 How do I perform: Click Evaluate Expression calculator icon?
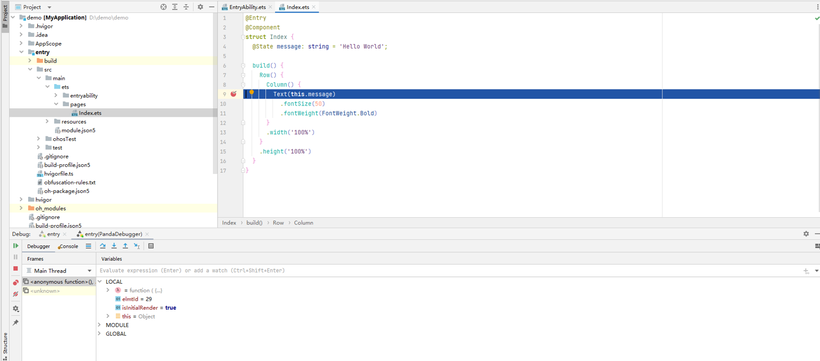coord(151,246)
